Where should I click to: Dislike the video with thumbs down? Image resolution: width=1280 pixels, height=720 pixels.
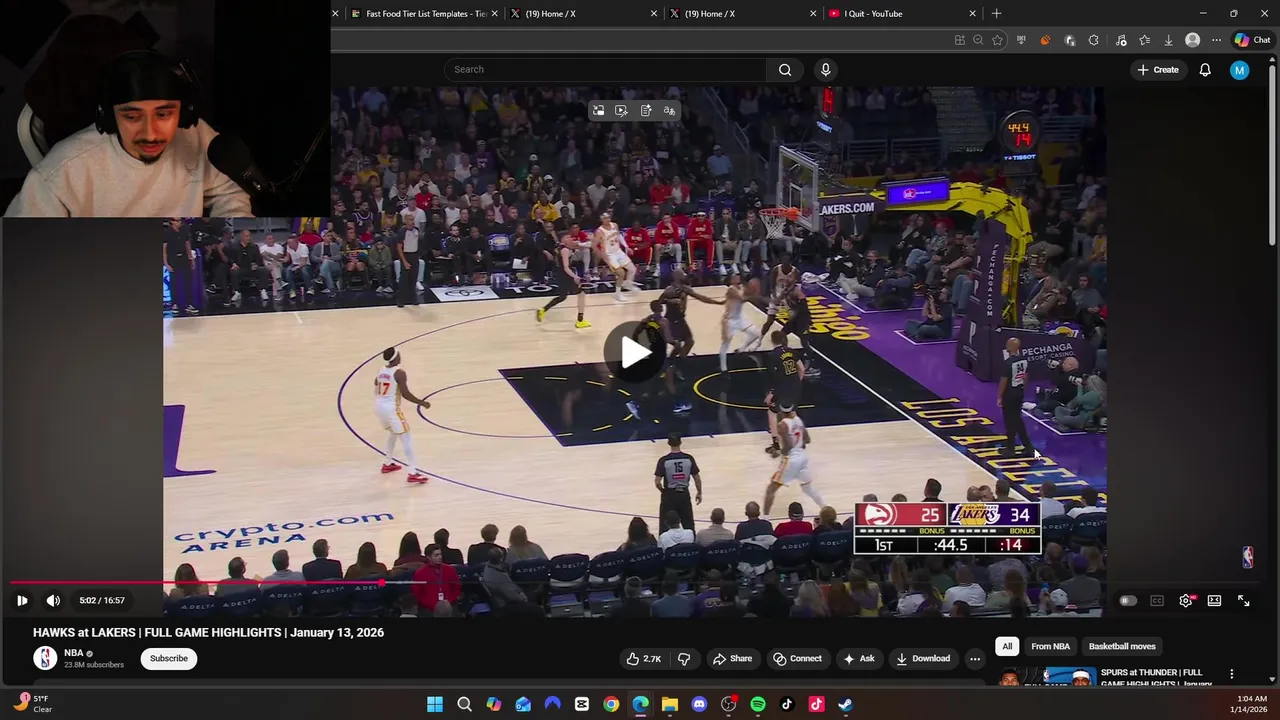684,659
